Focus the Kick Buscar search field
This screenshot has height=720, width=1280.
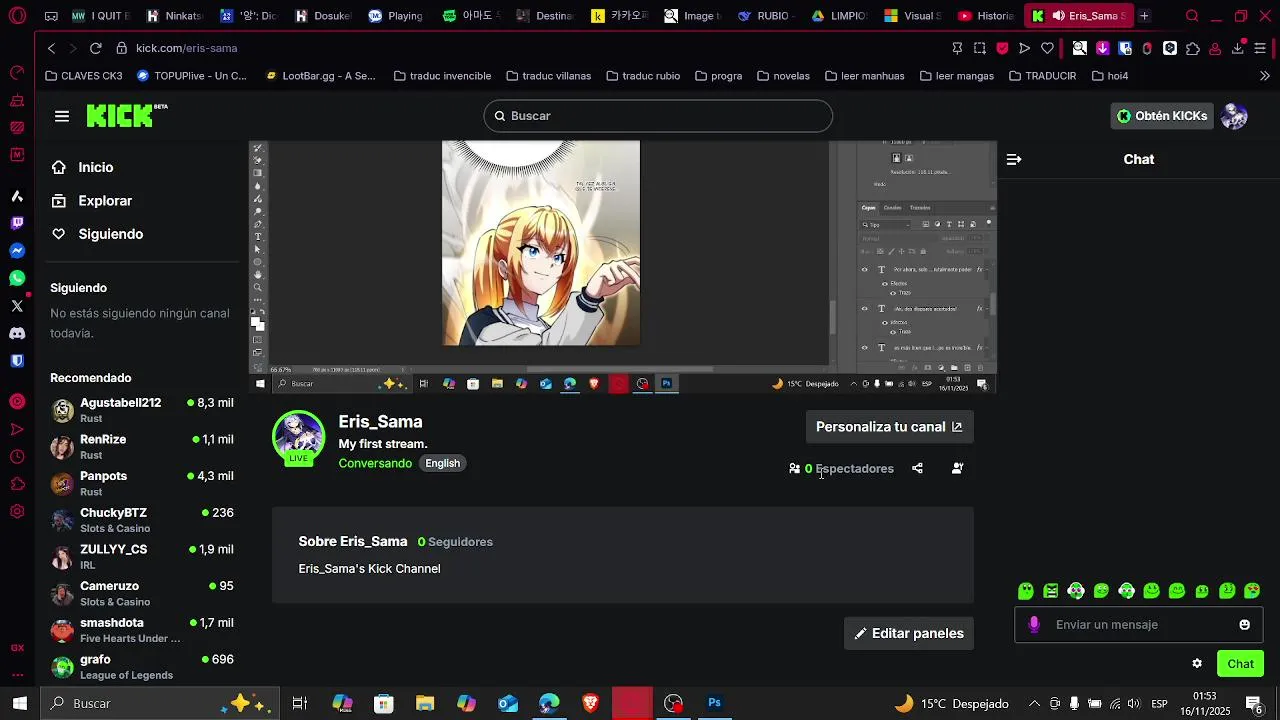[x=658, y=116]
